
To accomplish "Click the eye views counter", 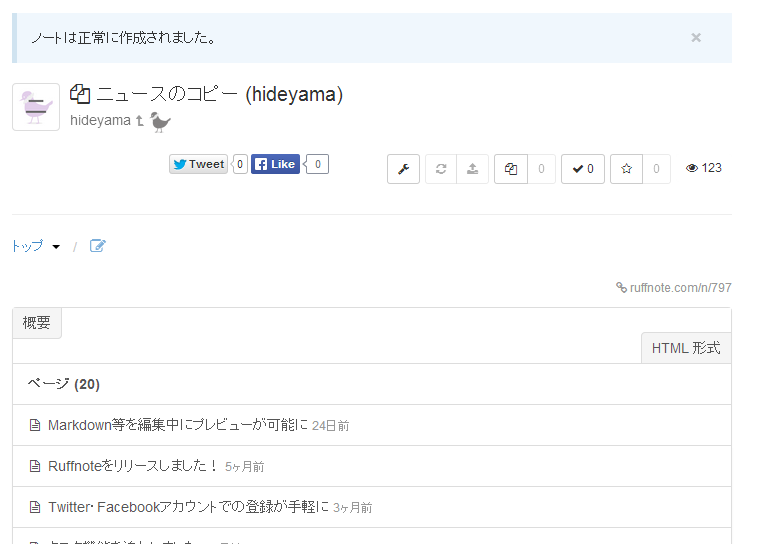I will click(x=703, y=168).
